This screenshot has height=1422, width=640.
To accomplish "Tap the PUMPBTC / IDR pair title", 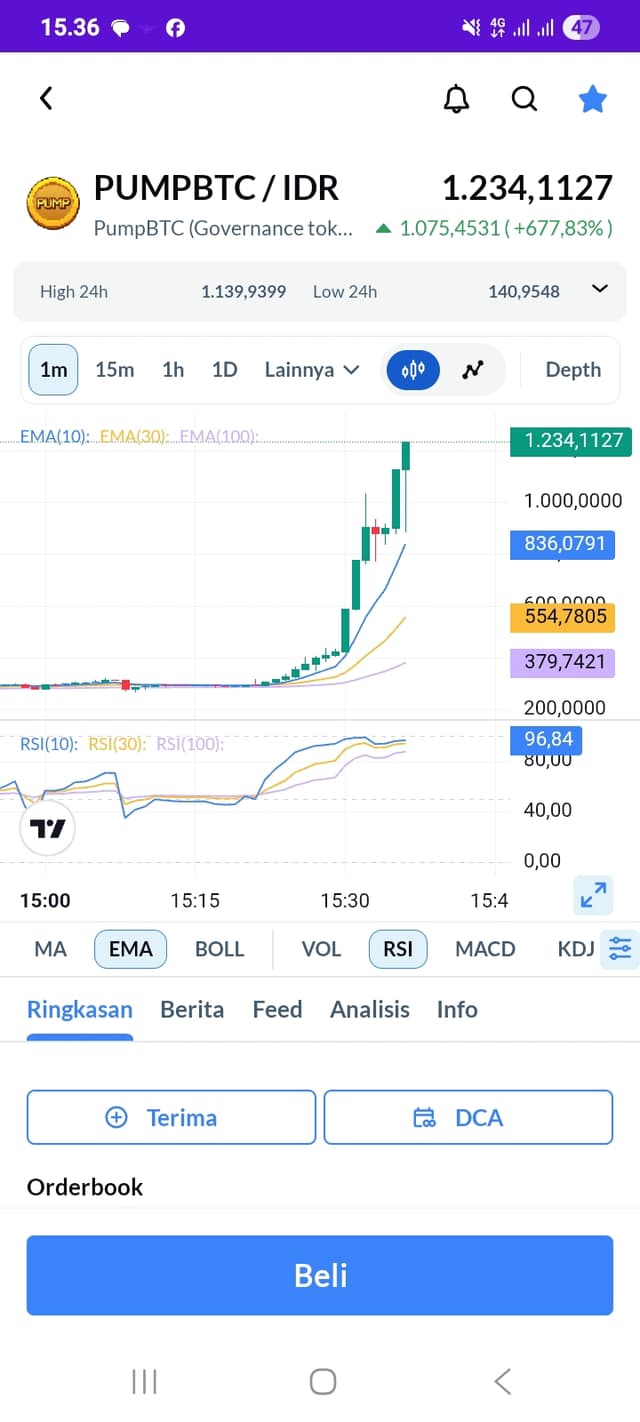I will tap(216, 188).
